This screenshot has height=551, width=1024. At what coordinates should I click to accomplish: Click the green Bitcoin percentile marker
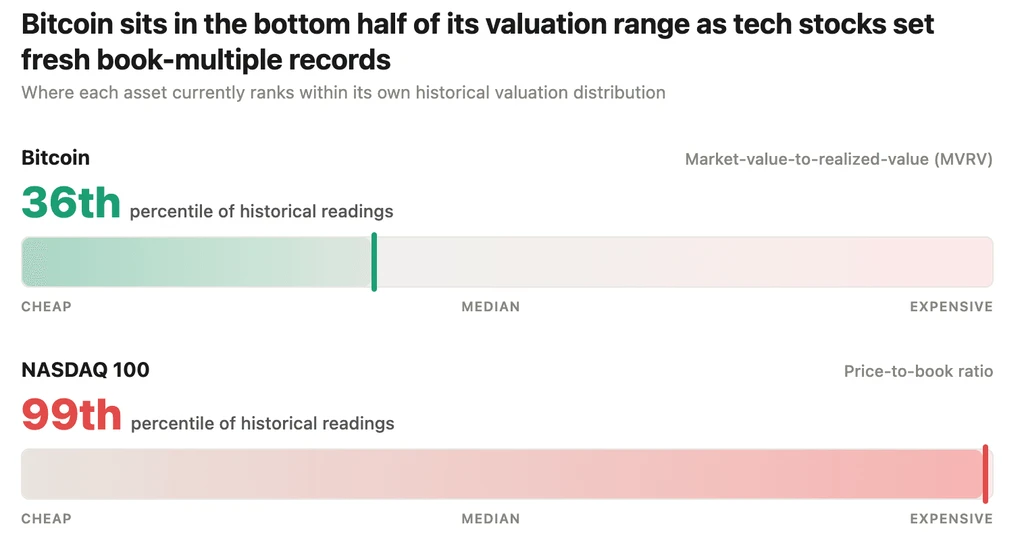[374, 262]
